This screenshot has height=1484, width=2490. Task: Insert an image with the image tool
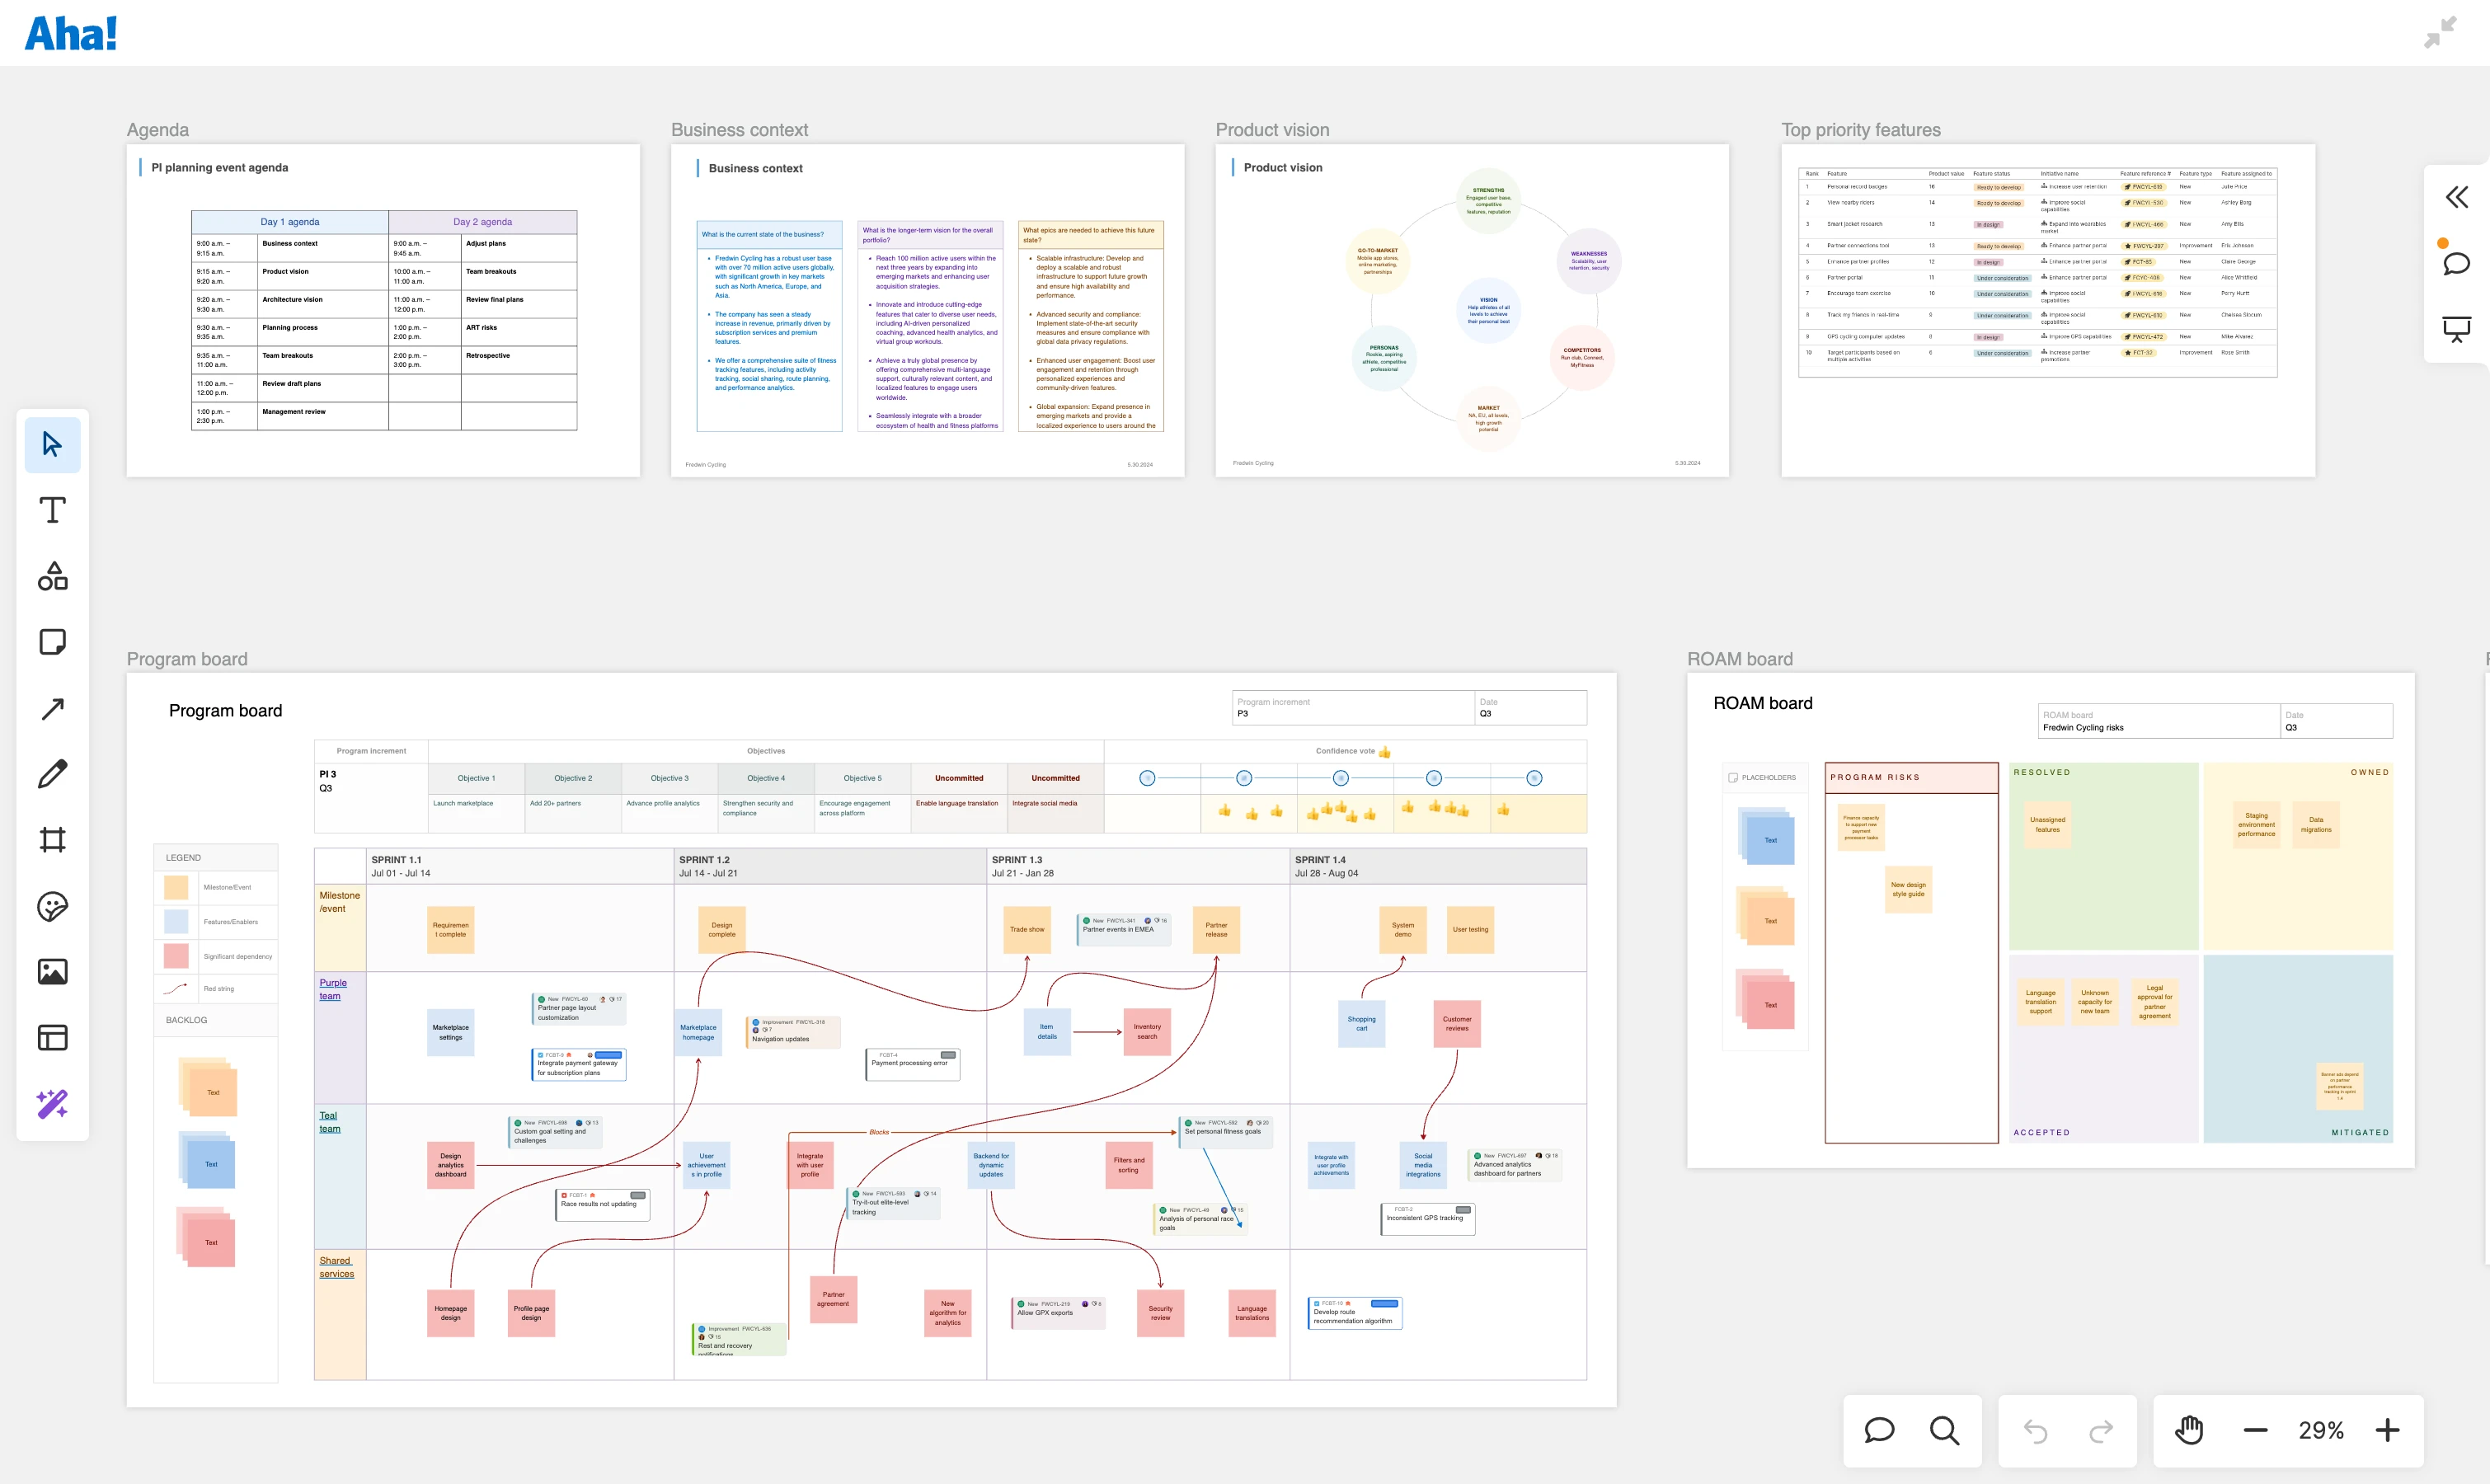(52, 971)
